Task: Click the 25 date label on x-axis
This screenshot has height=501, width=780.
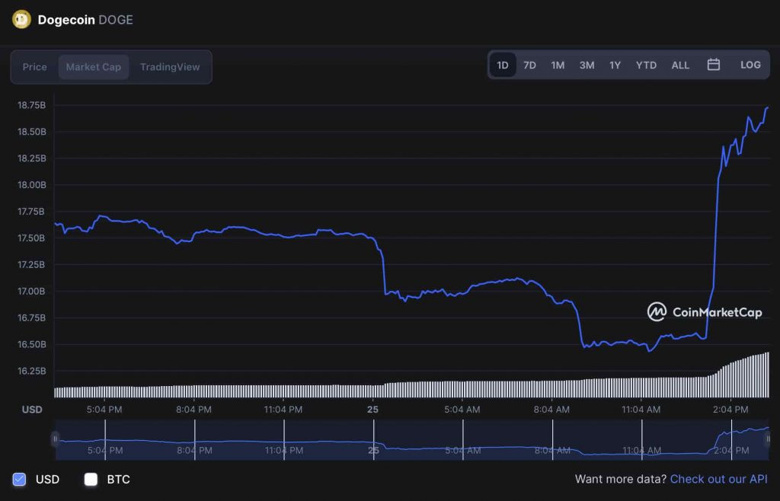Action: coord(373,409)
